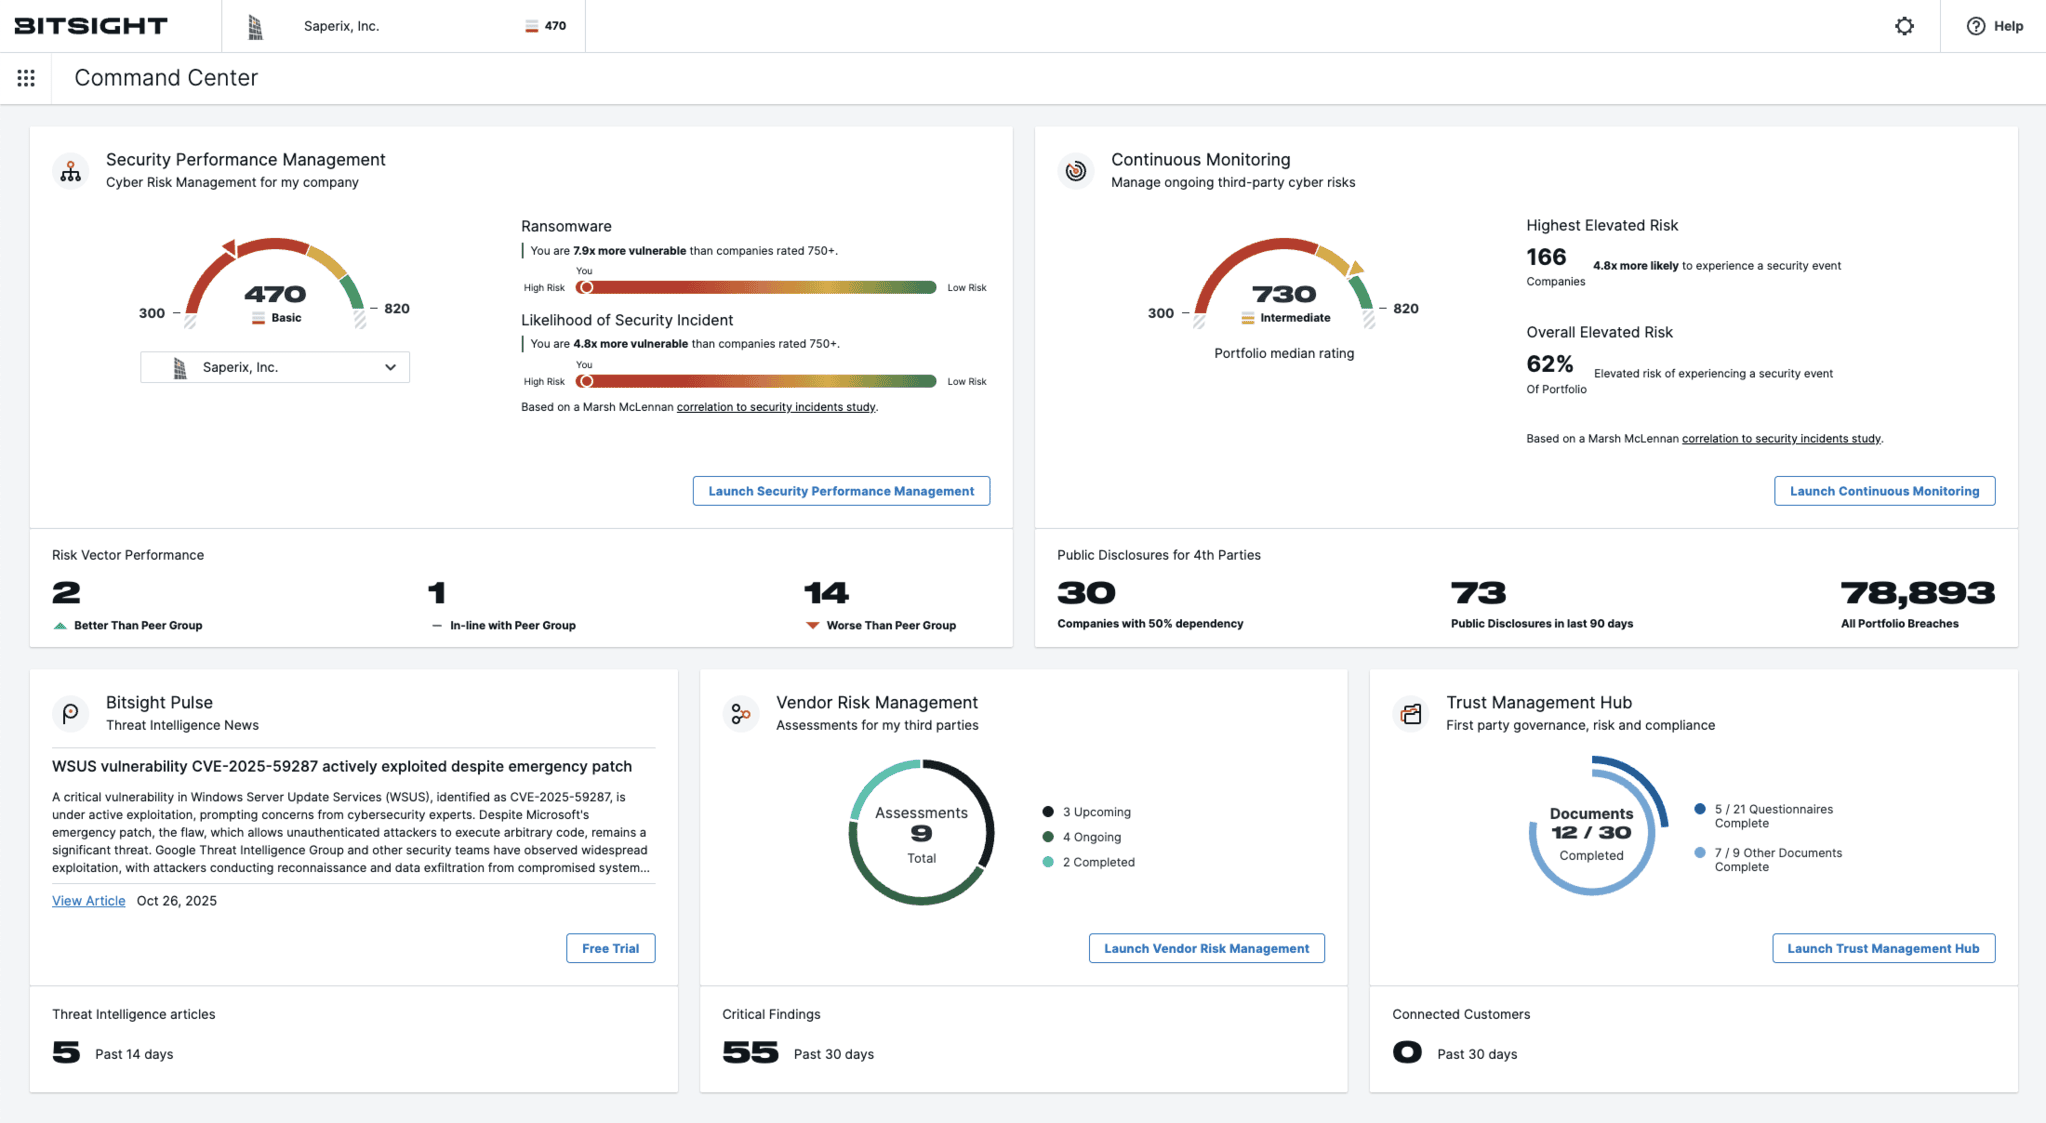The height and width of the screenshot is (1123, 2046).
Task: Open the app launcher grid menu
Action: click(x=26, y=77)
